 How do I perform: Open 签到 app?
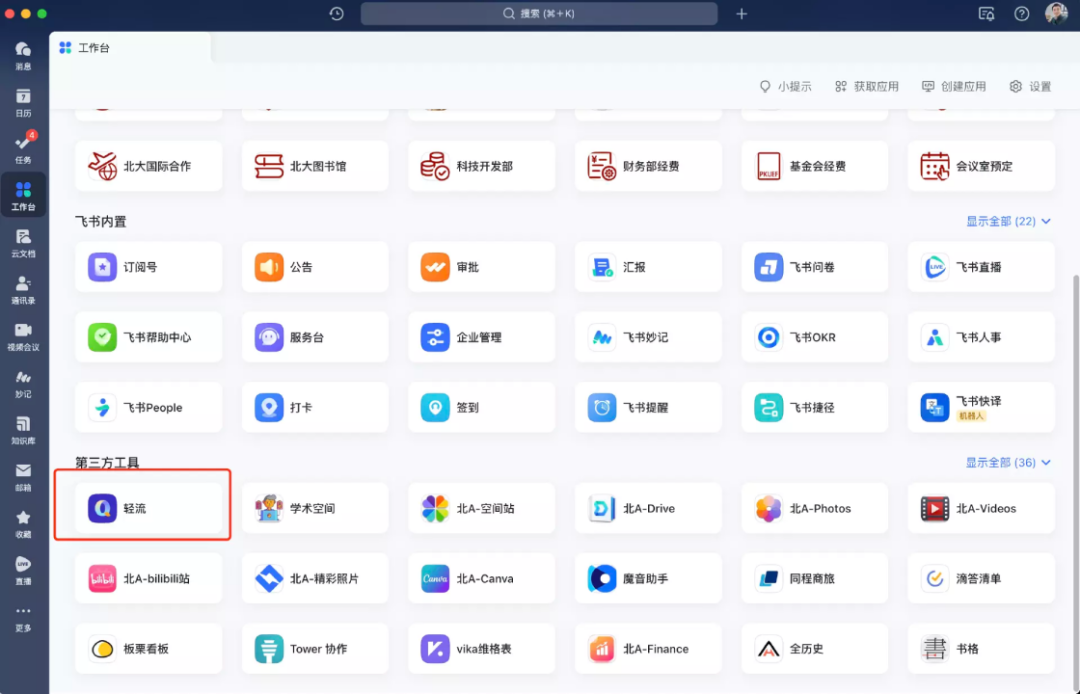coord(481,408)
